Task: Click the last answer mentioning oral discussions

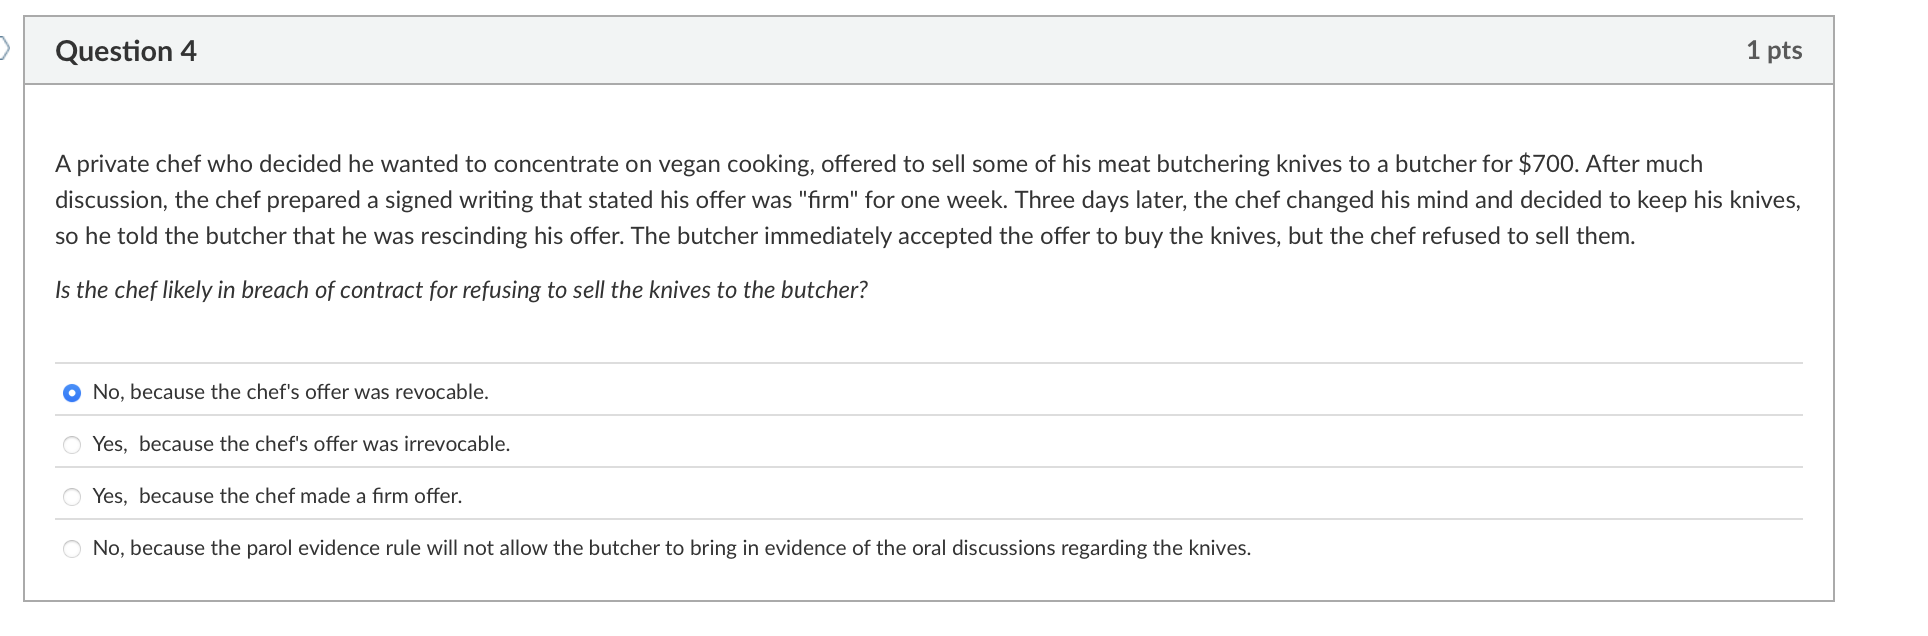Action: (x=672, y=548)
